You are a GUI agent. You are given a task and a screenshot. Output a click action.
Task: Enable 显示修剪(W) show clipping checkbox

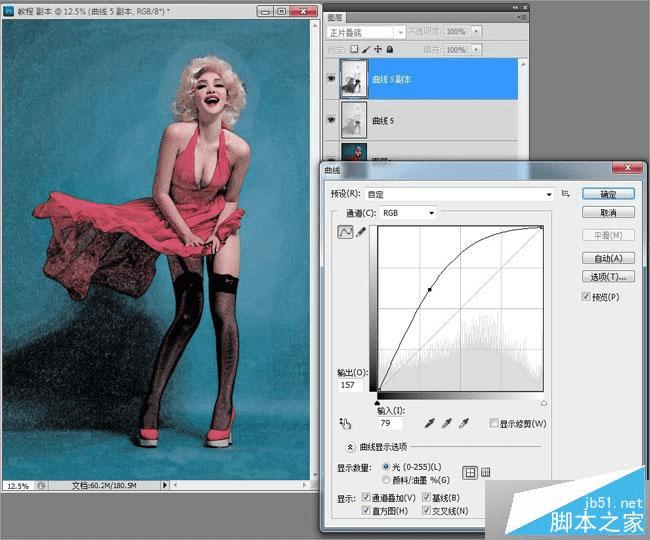(494, 423)
